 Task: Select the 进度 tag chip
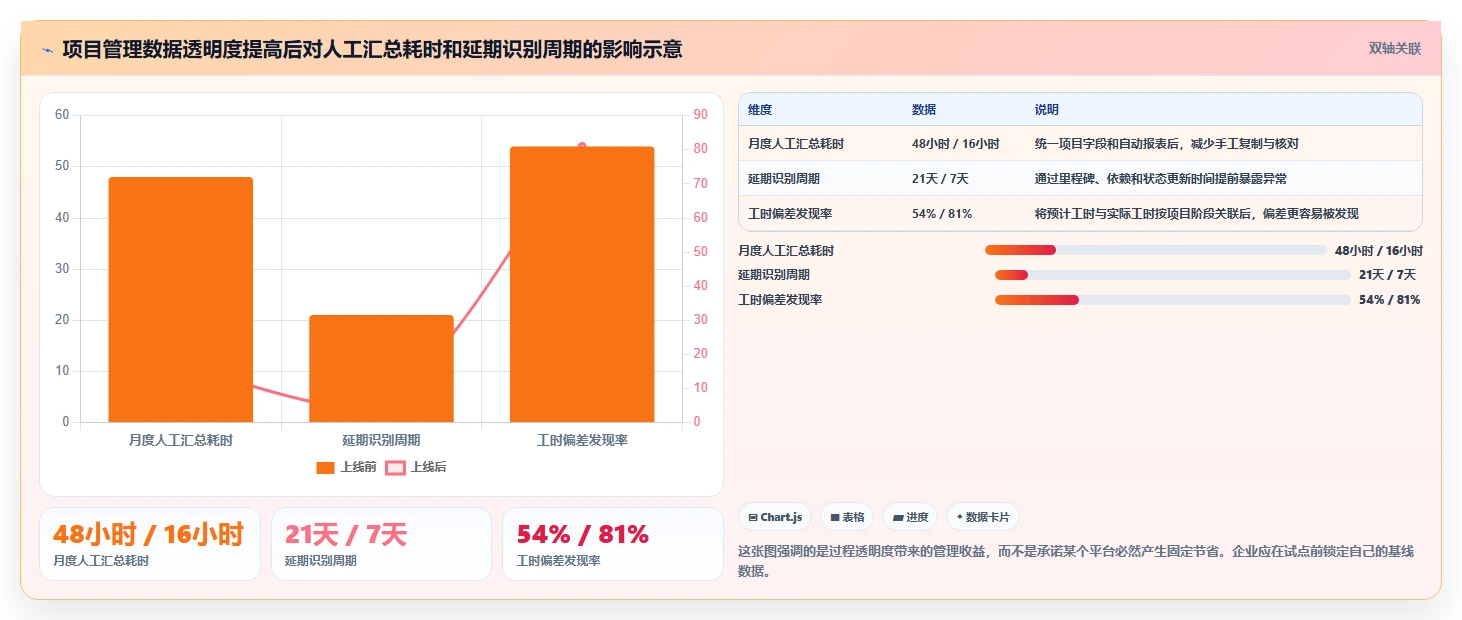click(910, 517)
